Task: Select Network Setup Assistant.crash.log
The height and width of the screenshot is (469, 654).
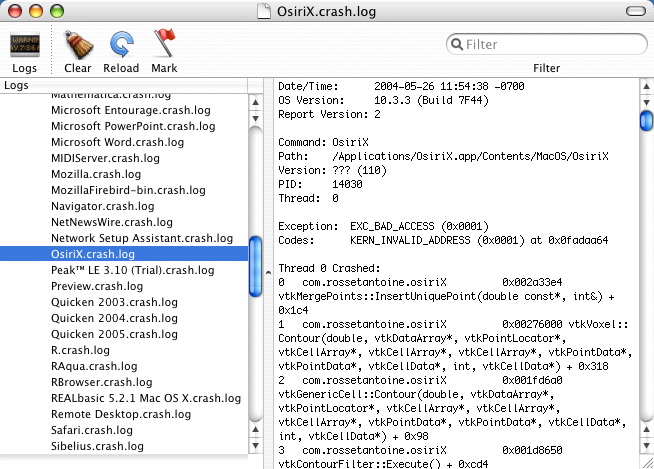Action: click(x=142, y=238)
